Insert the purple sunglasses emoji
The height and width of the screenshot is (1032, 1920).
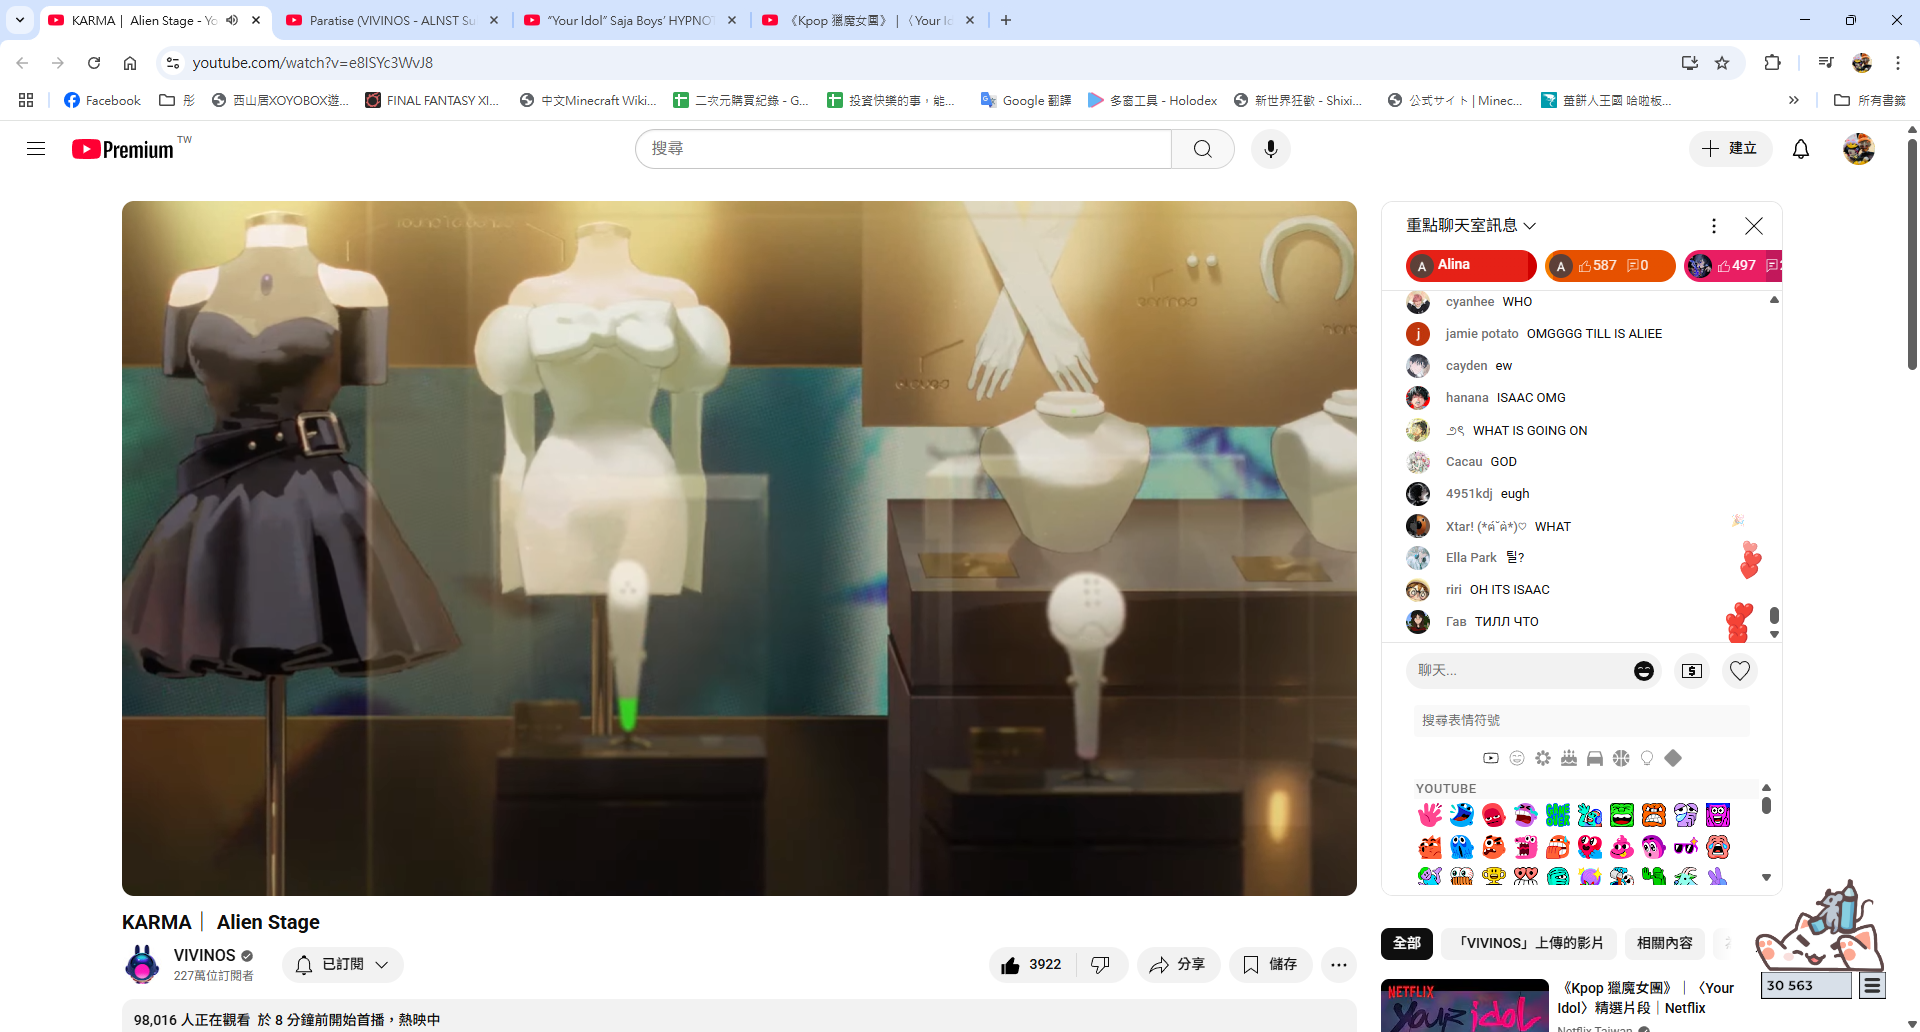pyautogui.click(x=1686, y=847)
